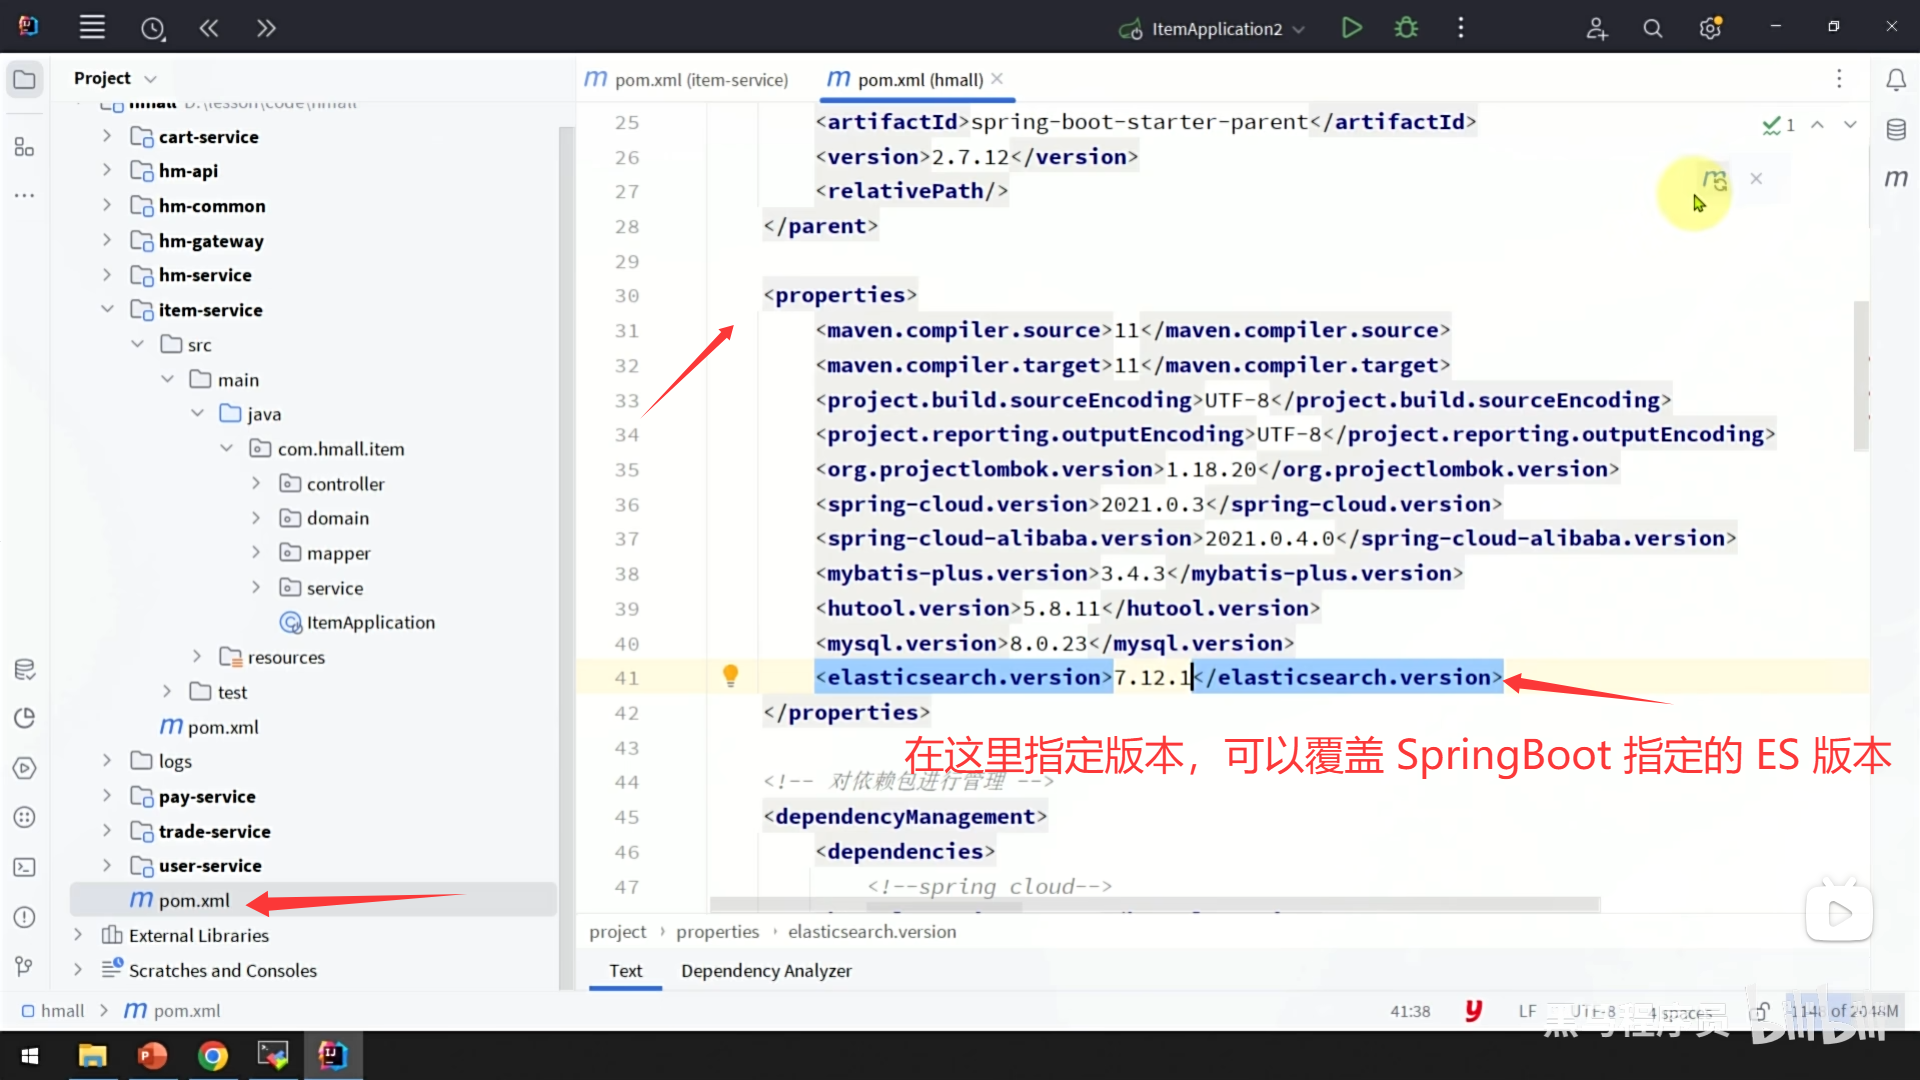Open the Terminal tool window icon

point(25,867)
